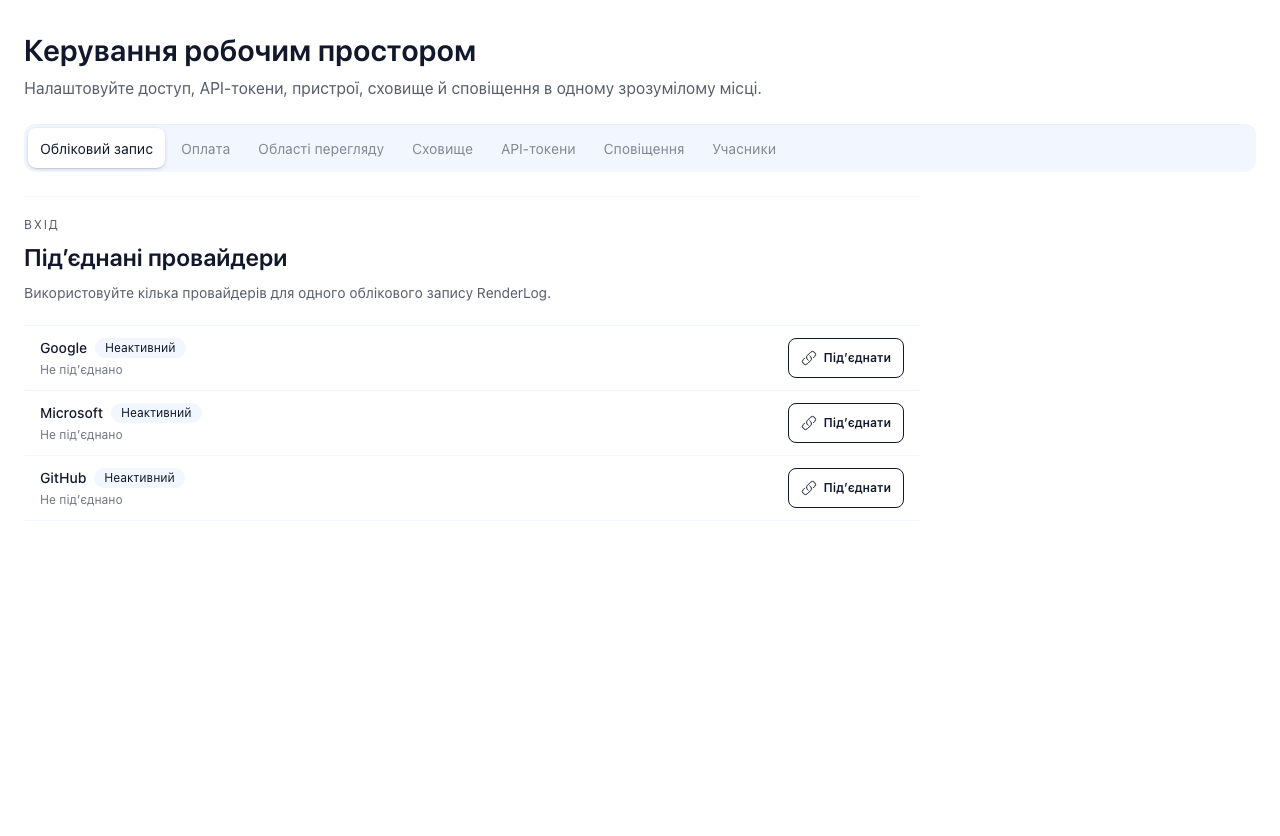Viewport: 1280px width, 836px height.
Task: Go to the Сховище tab
Action: point(442,149)
